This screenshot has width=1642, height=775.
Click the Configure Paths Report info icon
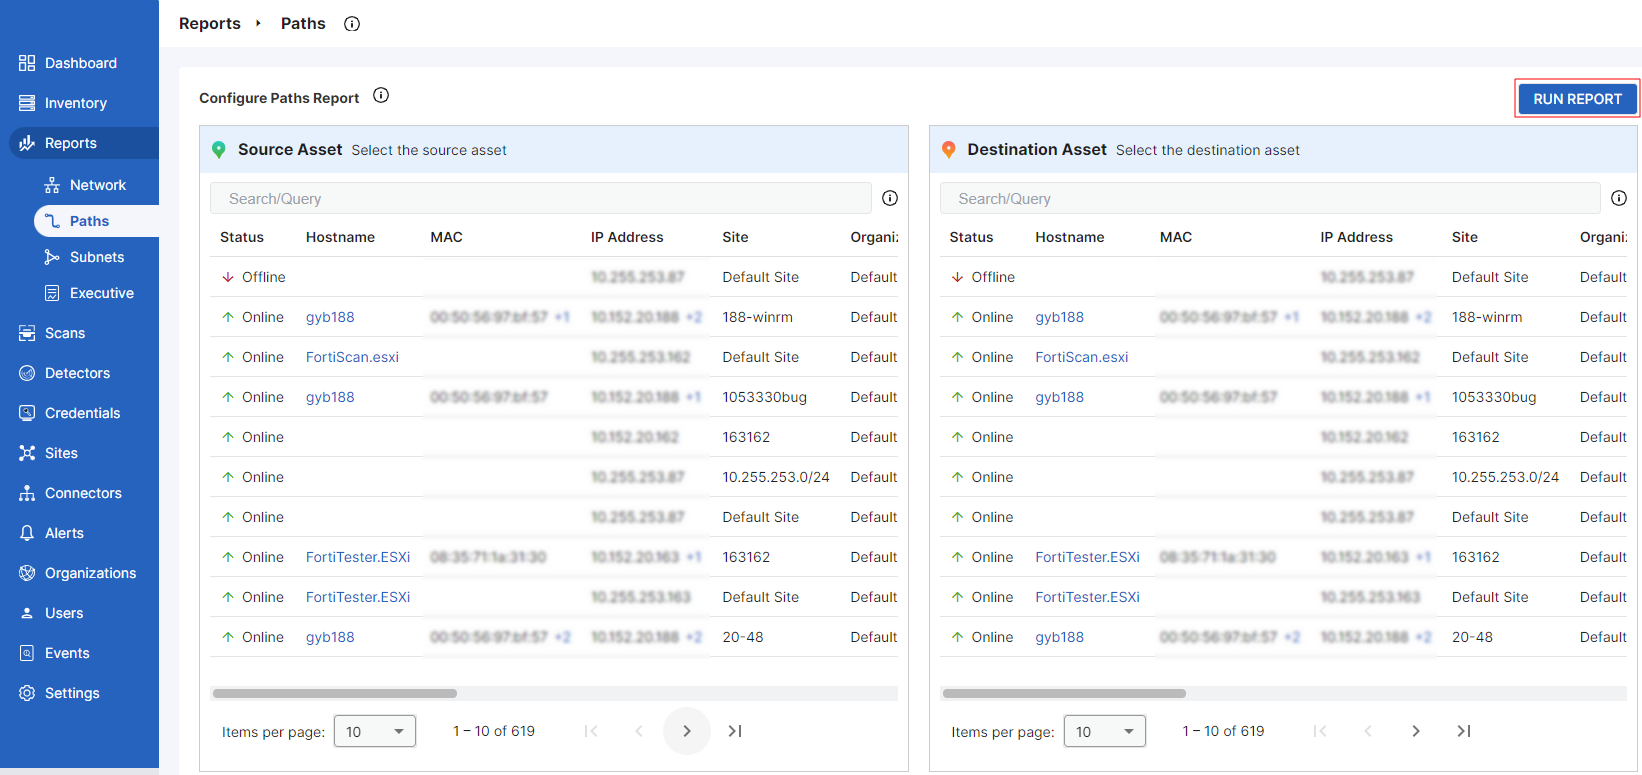(381, 96)
